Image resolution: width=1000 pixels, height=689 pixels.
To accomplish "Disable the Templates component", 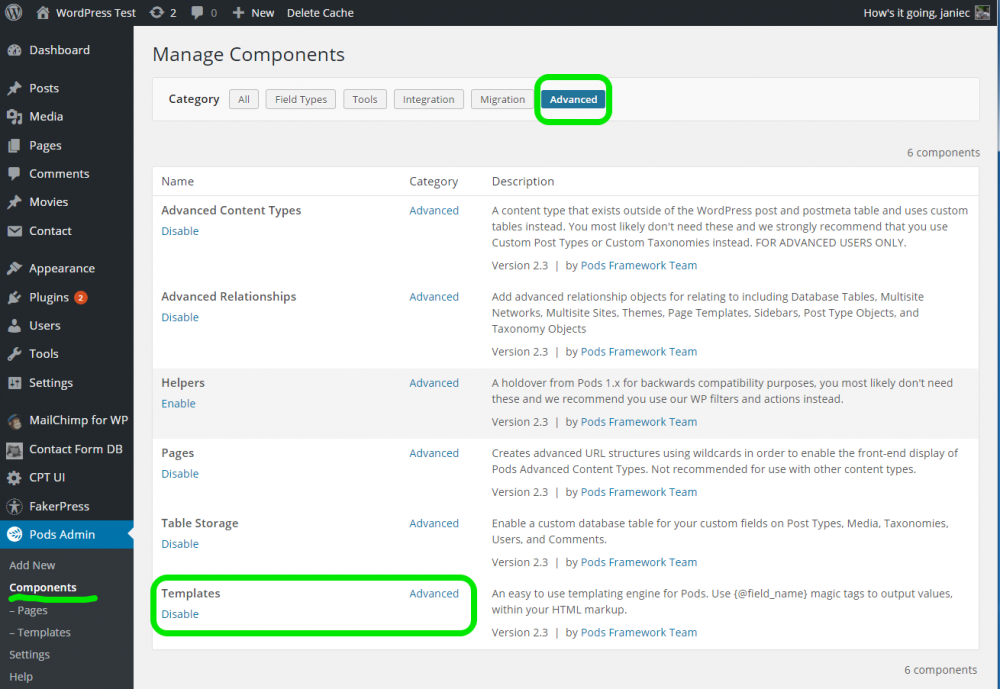I will pos(179,614).
